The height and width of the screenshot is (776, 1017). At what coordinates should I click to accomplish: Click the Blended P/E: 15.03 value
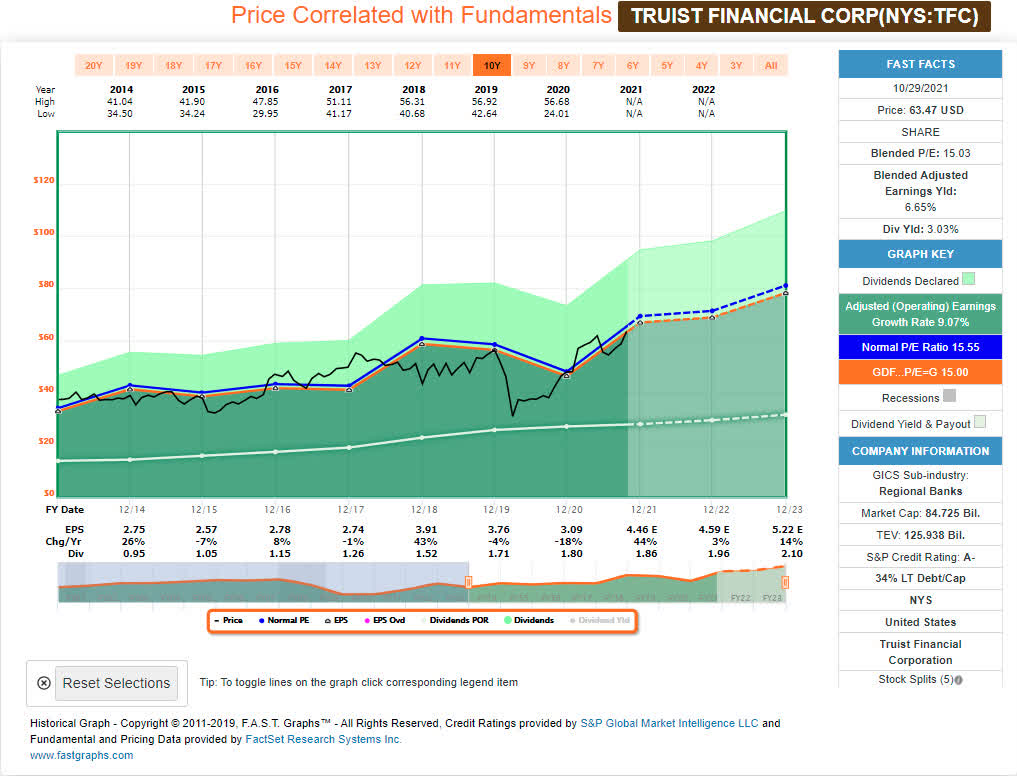[x=920, y=154]
